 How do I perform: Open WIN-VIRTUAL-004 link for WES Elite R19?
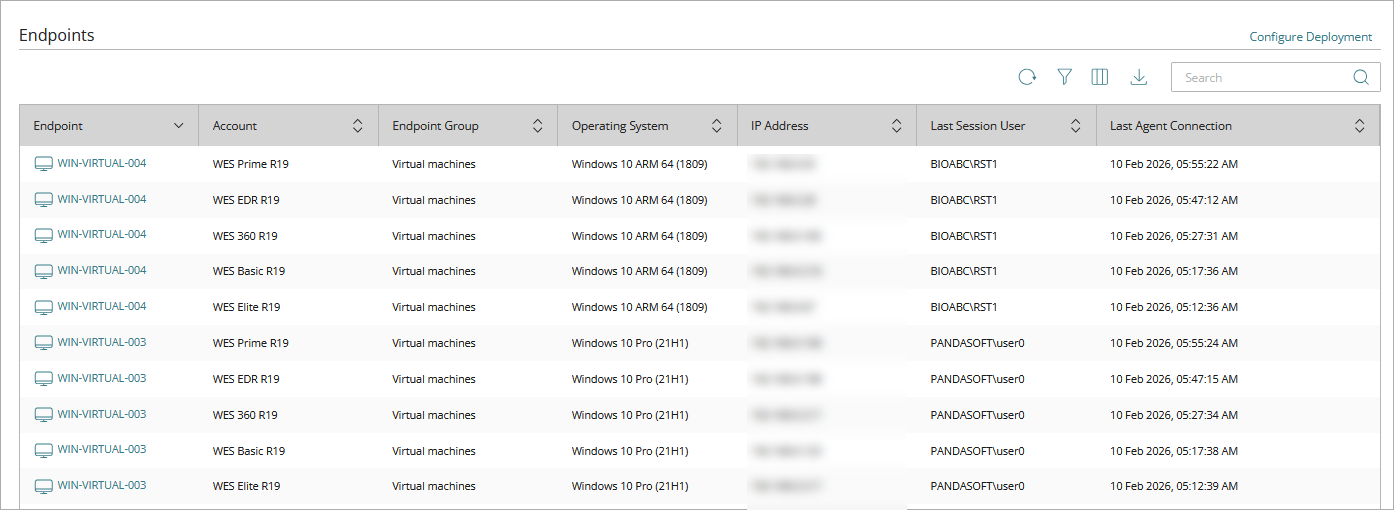[102, 306]
